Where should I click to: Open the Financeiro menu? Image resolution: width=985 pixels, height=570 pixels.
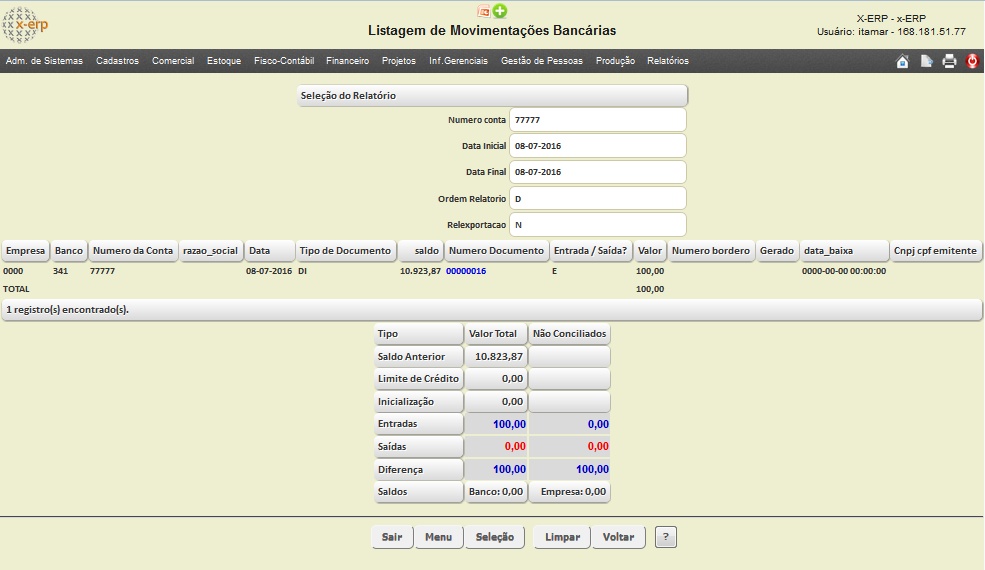pyautogui.click(x=347, y=61)
